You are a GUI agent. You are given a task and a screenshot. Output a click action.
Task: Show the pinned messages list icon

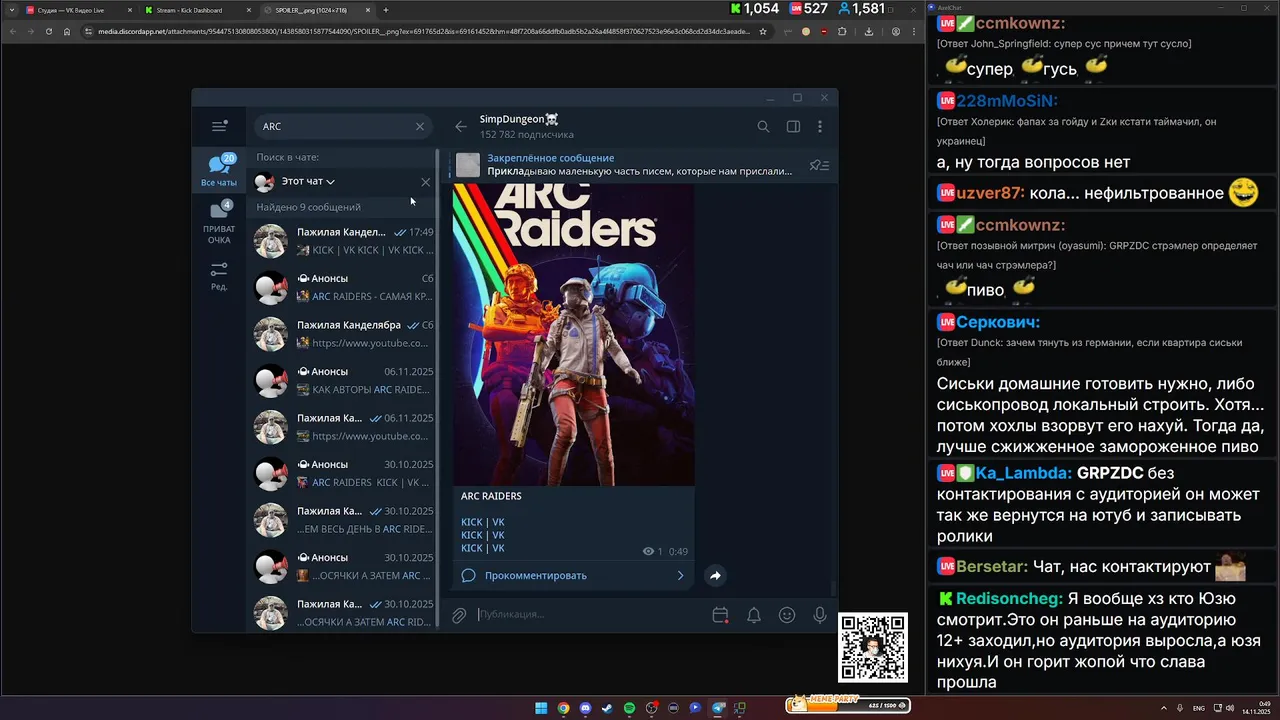pos(819,165)
